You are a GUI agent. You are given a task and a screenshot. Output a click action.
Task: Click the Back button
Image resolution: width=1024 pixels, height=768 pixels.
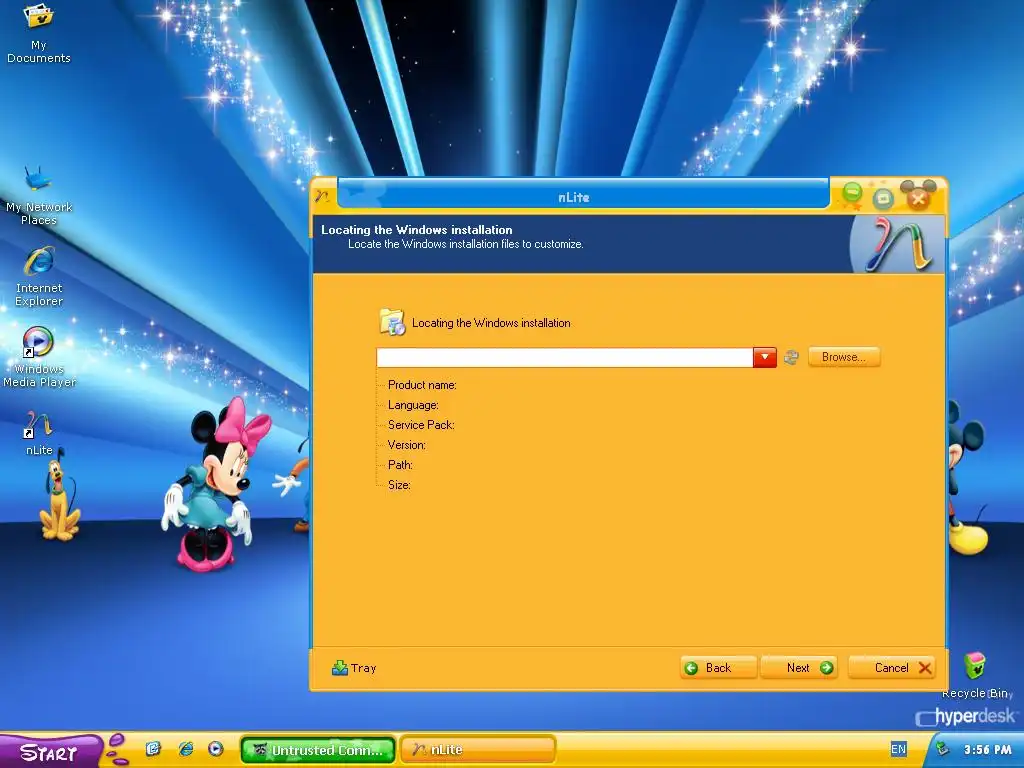tap(718, 667)
